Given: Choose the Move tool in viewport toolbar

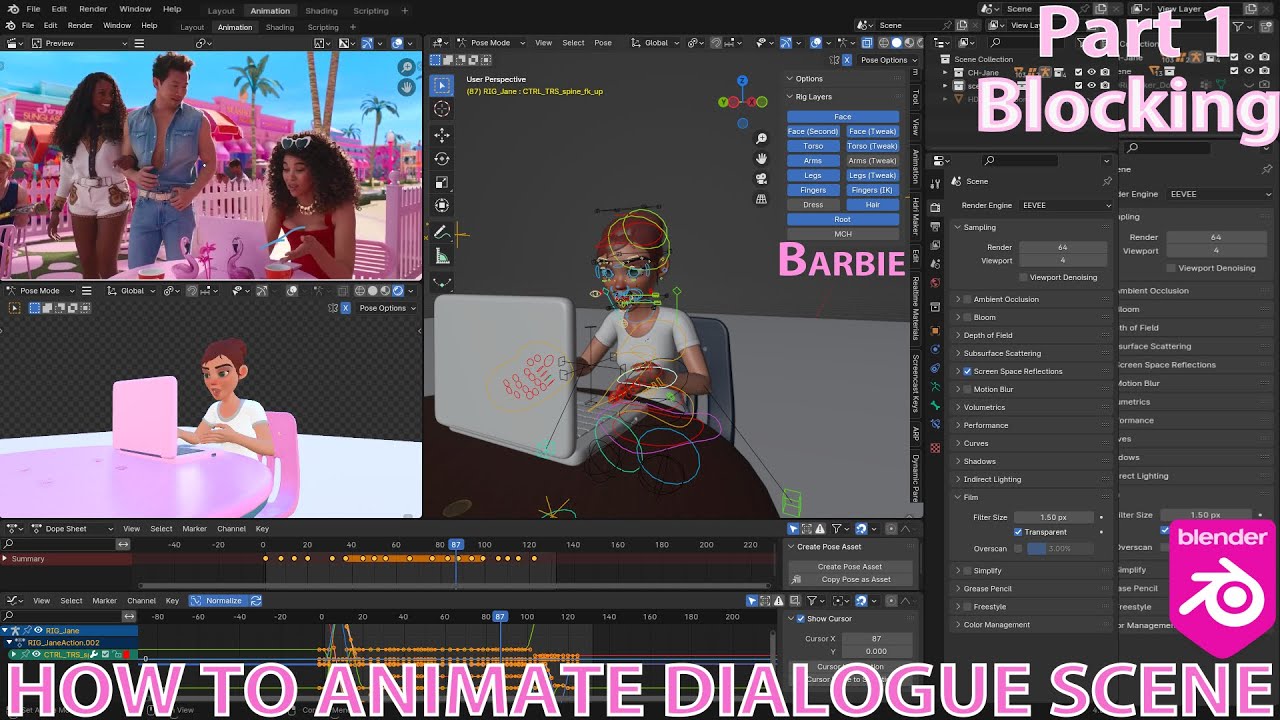Looking at the screenshot, I should (x=442, y=135).
